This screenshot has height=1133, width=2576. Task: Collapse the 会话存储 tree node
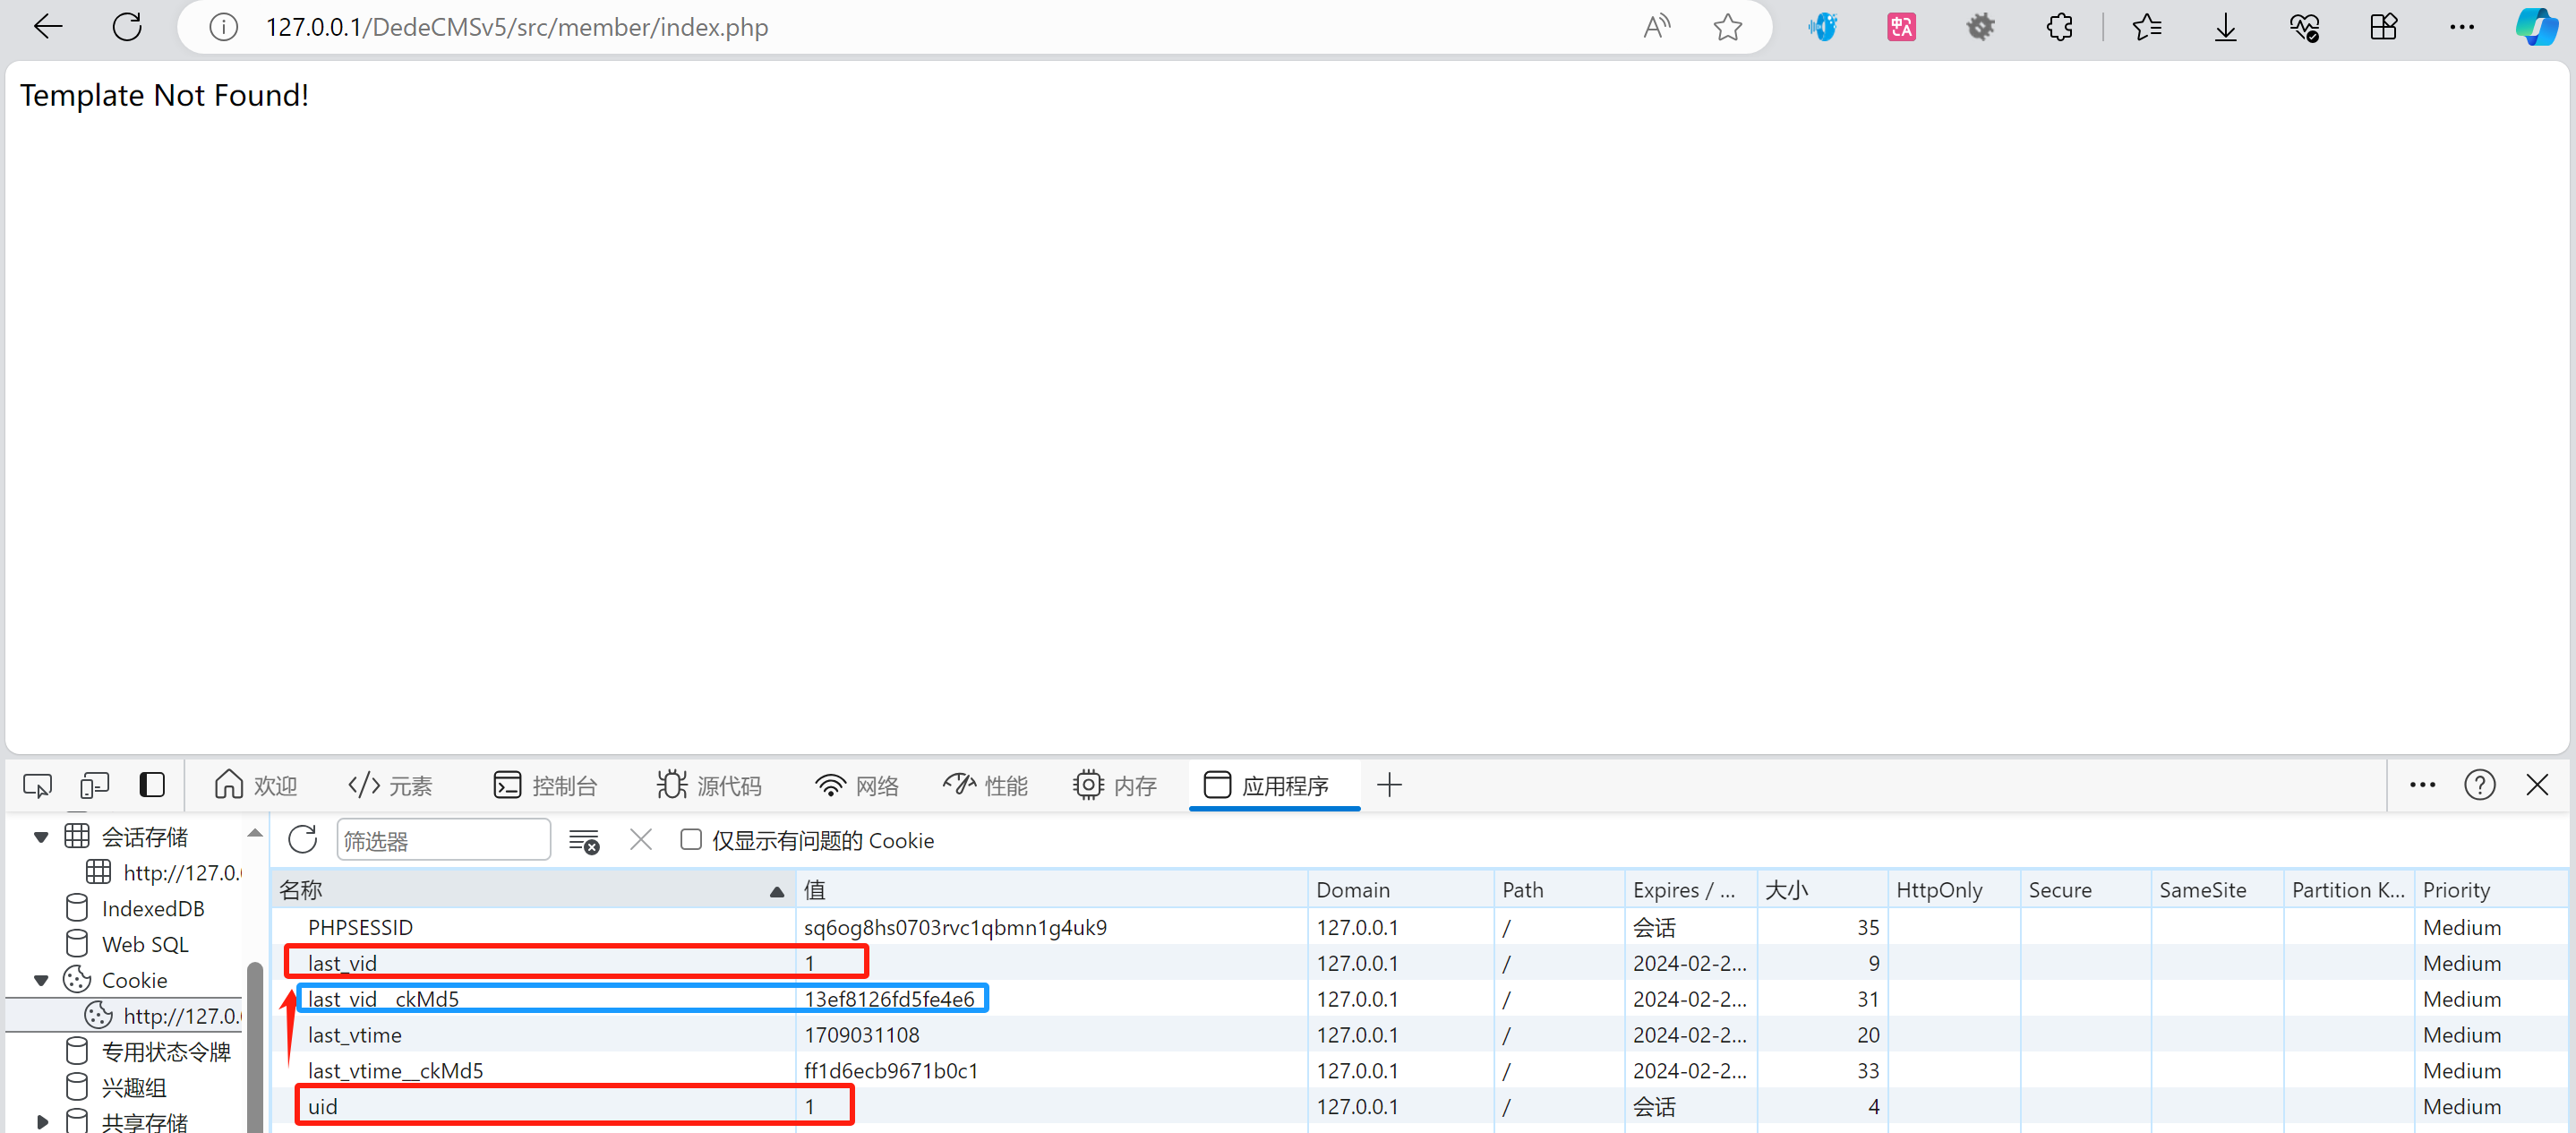coord(41,837)
